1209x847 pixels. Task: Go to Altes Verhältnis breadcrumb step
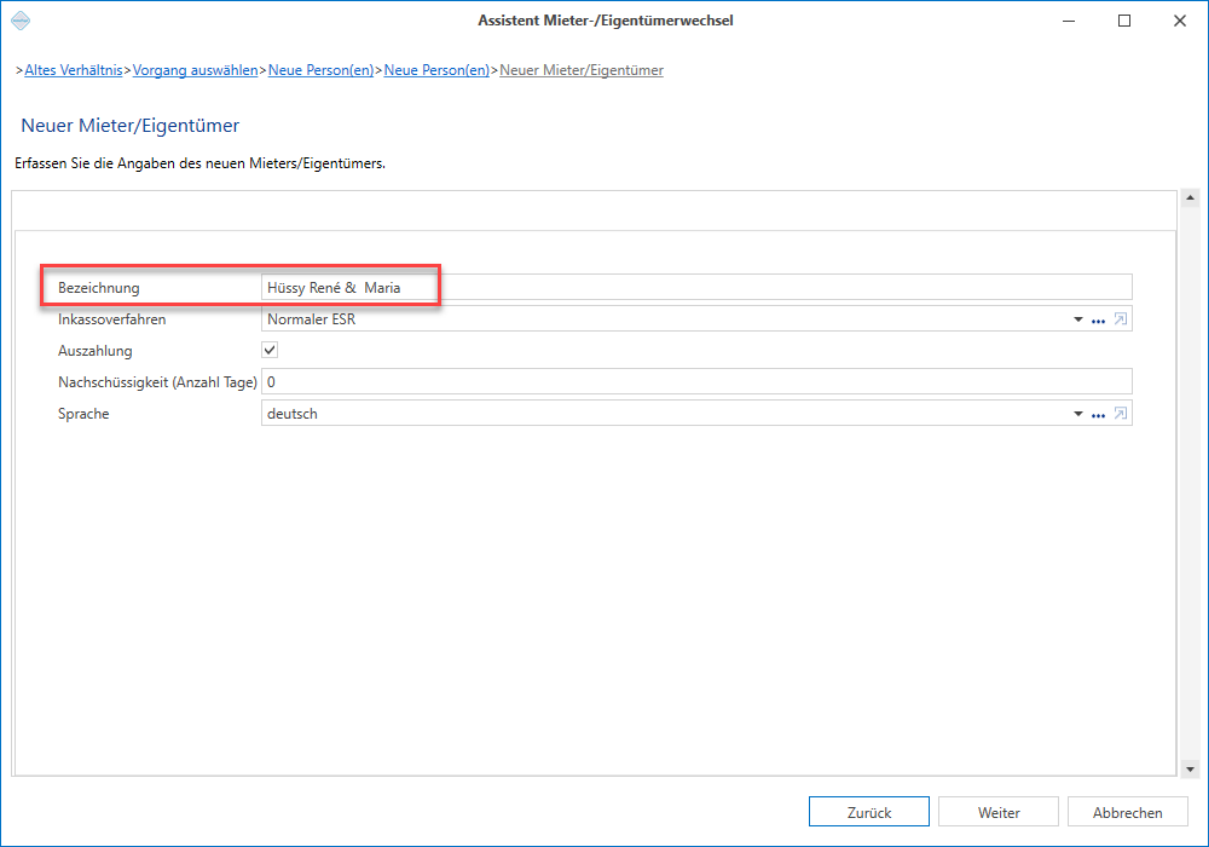[73, 70]
